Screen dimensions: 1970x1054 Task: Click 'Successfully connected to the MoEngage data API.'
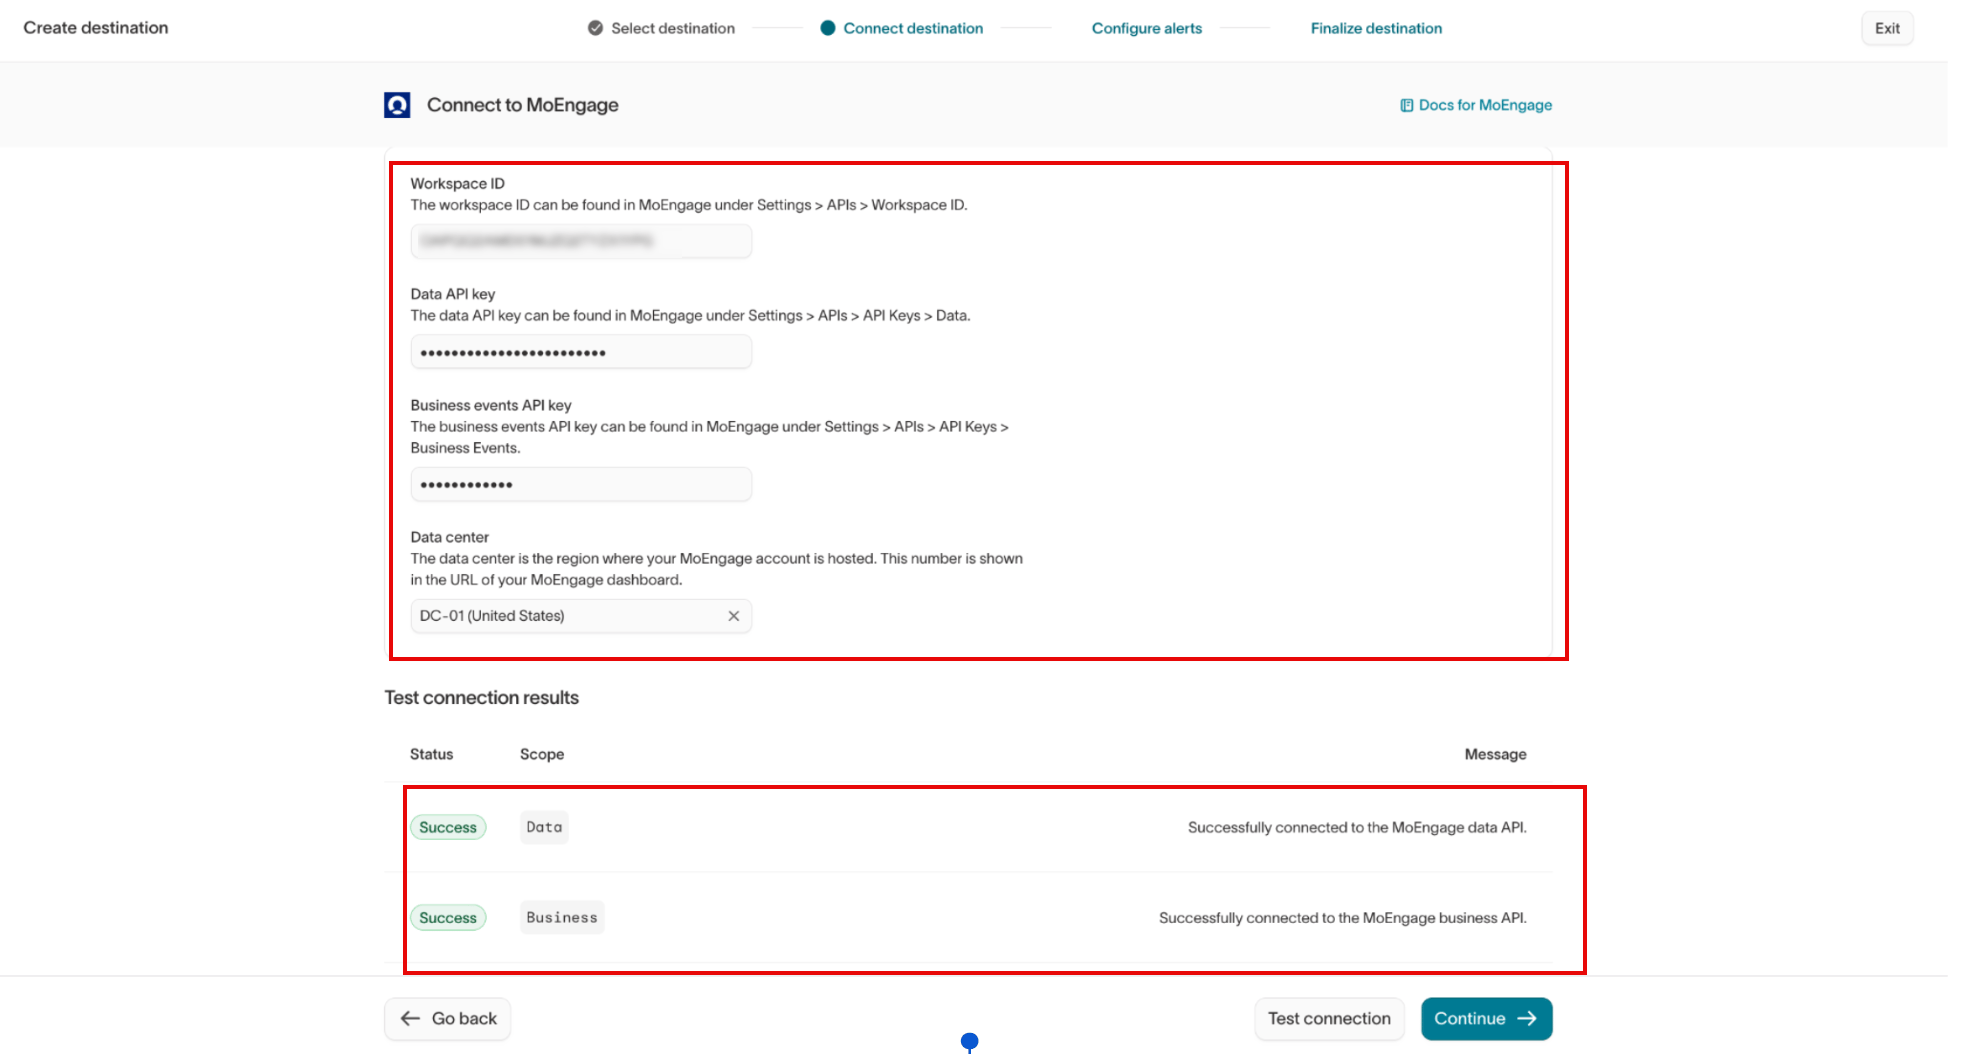(x=1357, y=827)
